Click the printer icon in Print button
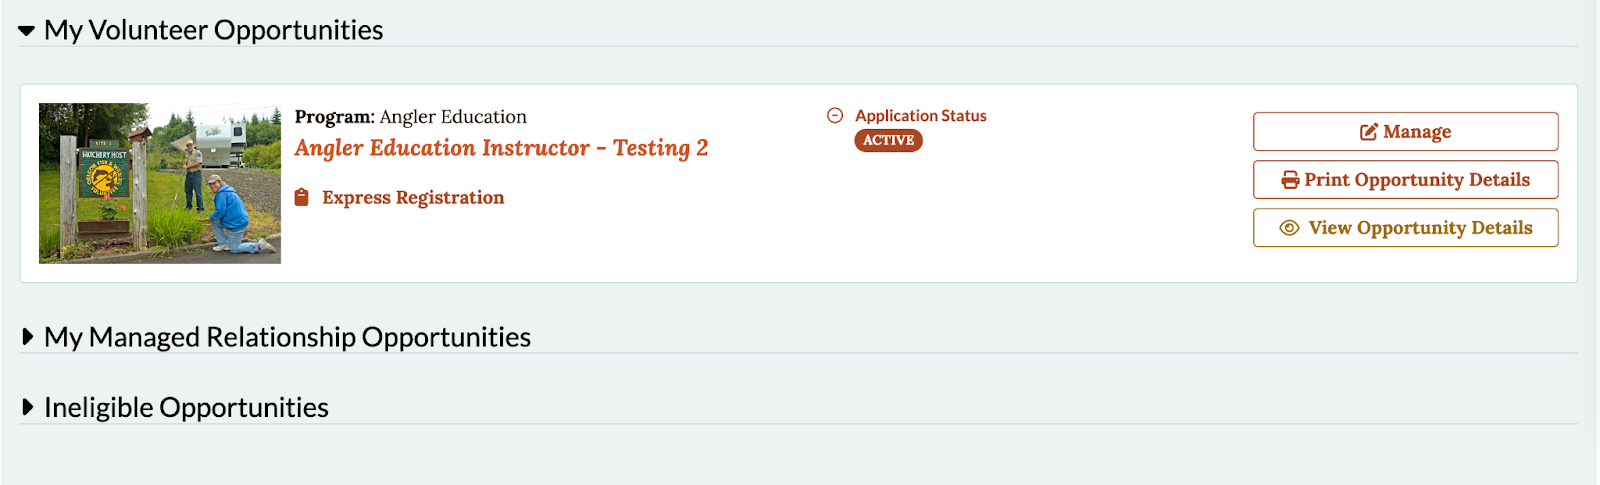The image size is (1600, 485). pos(1291,180)
